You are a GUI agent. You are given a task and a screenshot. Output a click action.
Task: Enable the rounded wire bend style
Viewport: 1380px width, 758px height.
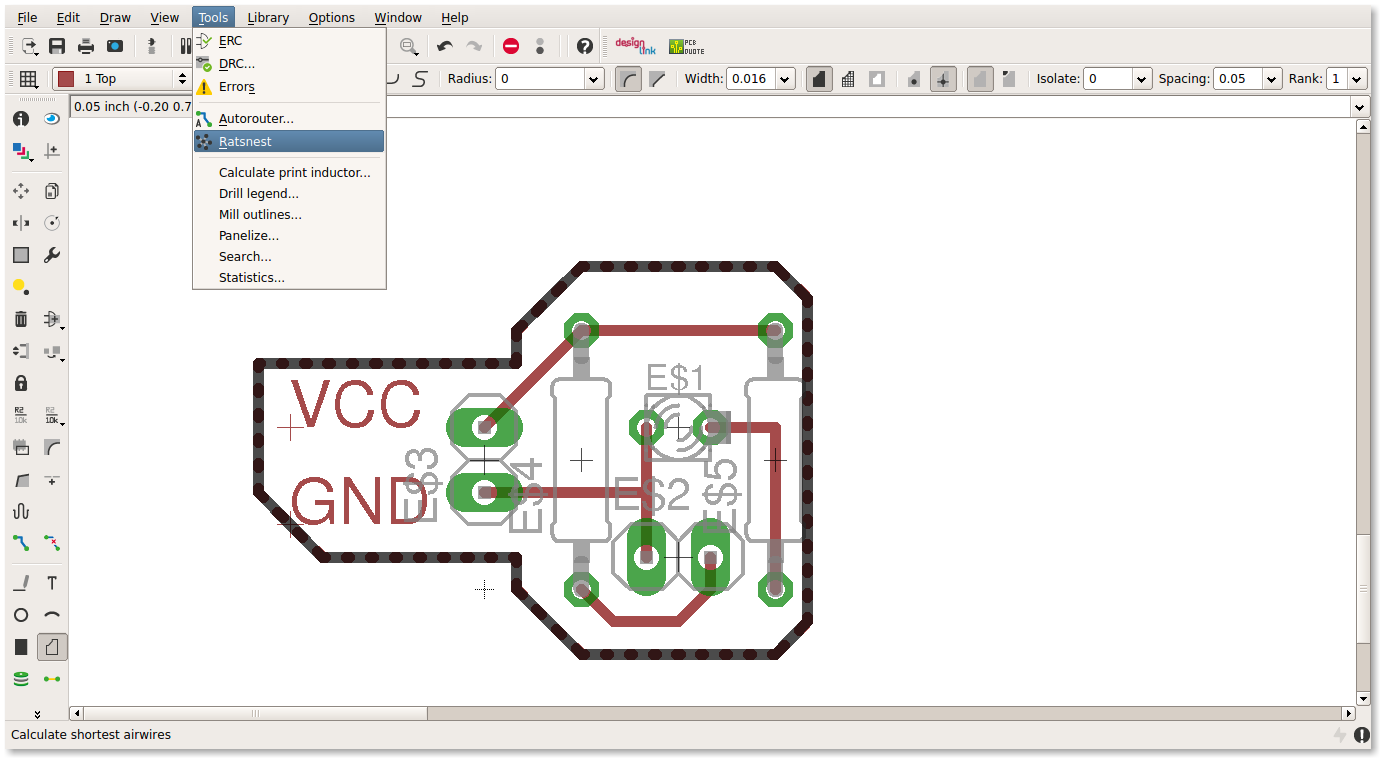pyautogui.click(x=627, y=79)
